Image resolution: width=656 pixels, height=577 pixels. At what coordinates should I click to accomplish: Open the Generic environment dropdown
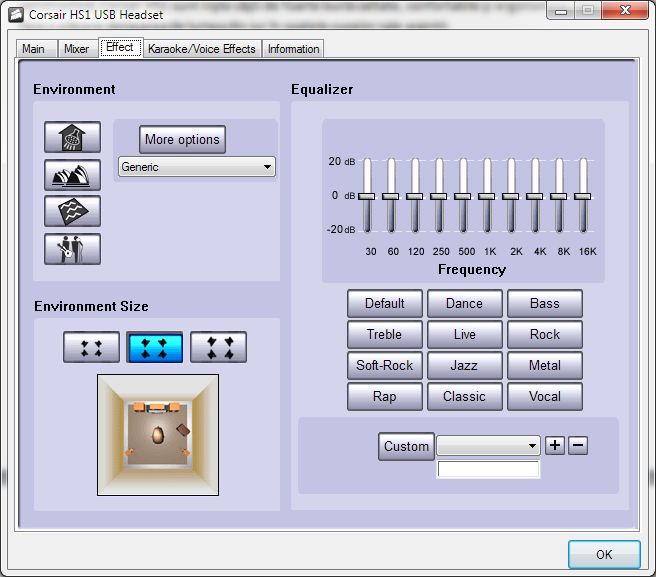pyautogui.click(x=196, y=167)
